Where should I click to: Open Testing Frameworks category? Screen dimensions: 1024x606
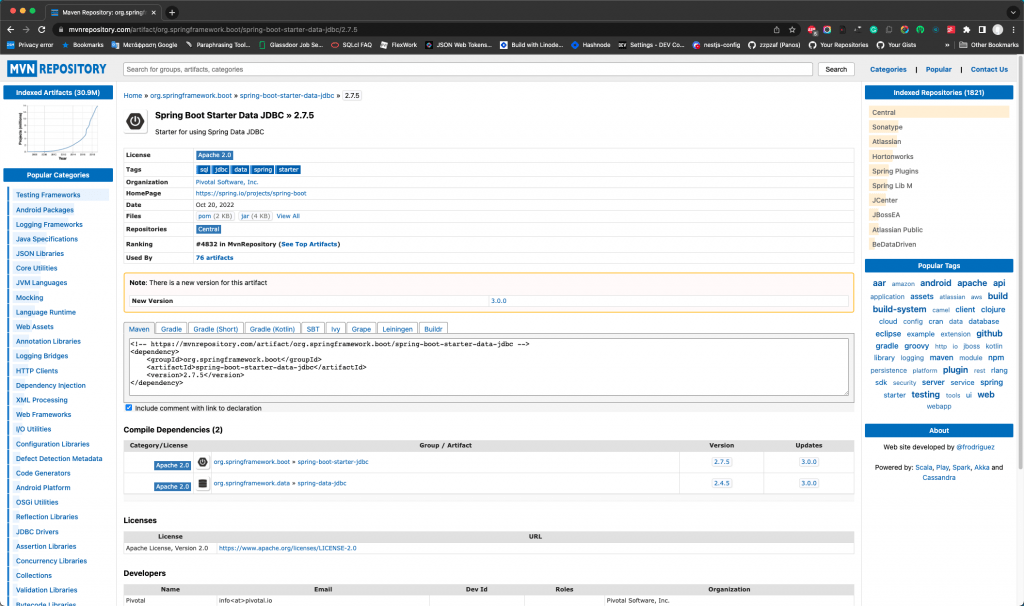tap(48, 195)
